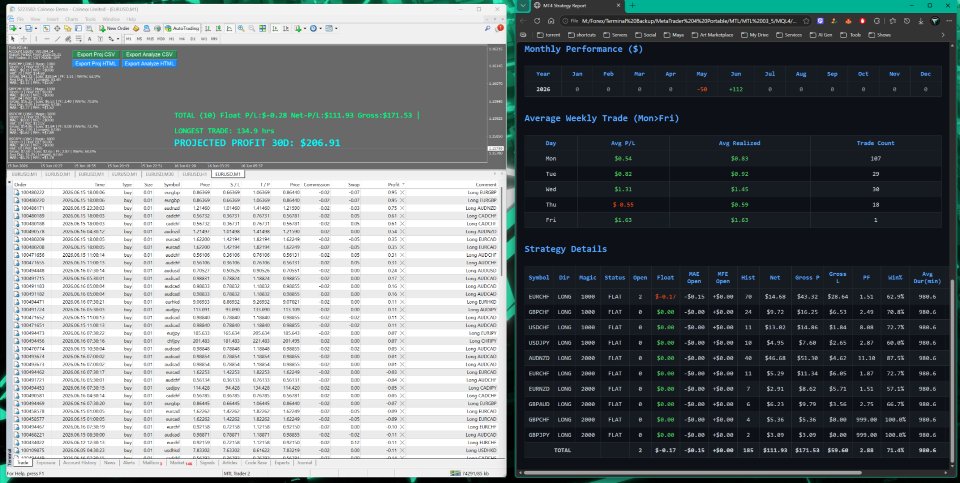Open the browser tab search chevron
Viewport: 960px width, 483px height.
point(522,6)
